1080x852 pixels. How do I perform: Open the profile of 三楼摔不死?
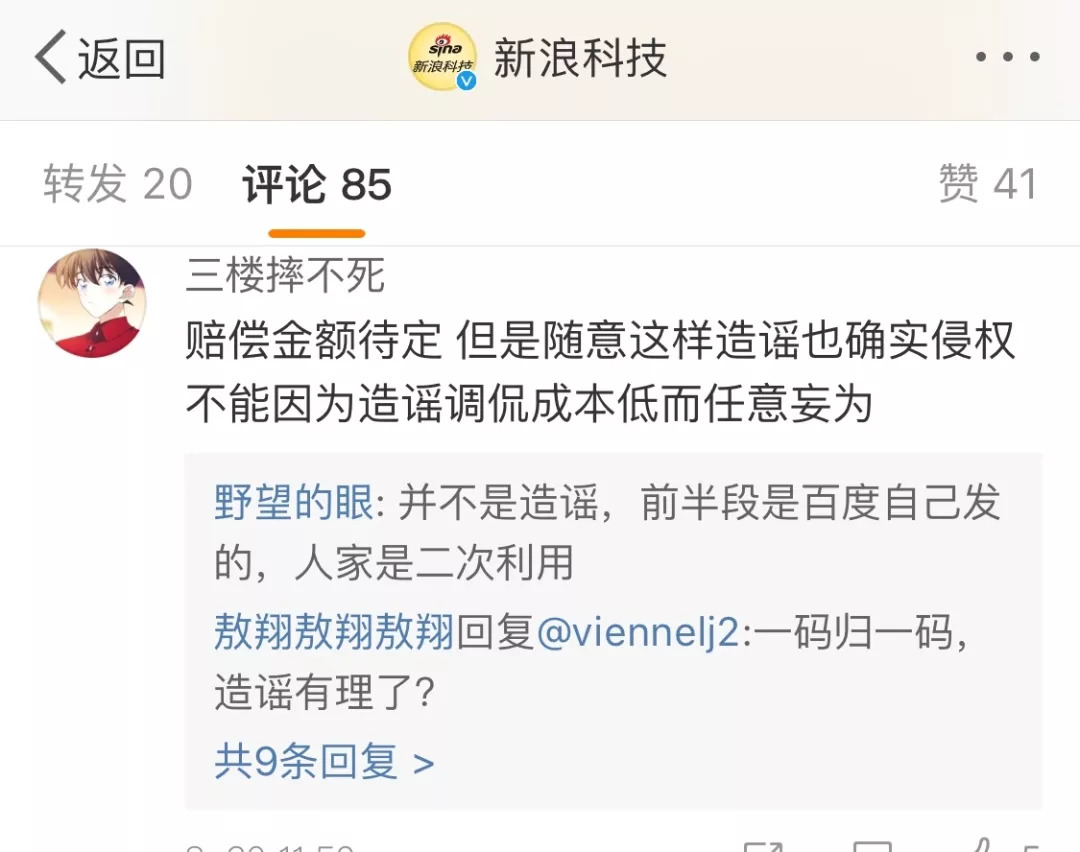coord(285,275)
